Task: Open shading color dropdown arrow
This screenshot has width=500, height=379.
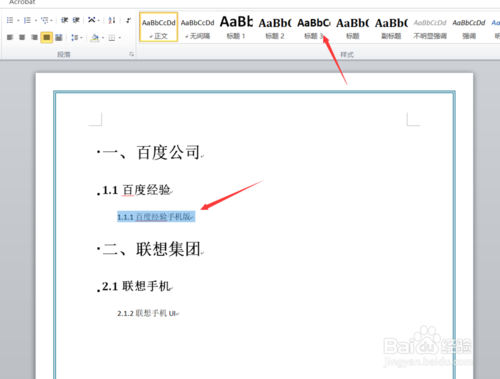Action: pos(103,38)
